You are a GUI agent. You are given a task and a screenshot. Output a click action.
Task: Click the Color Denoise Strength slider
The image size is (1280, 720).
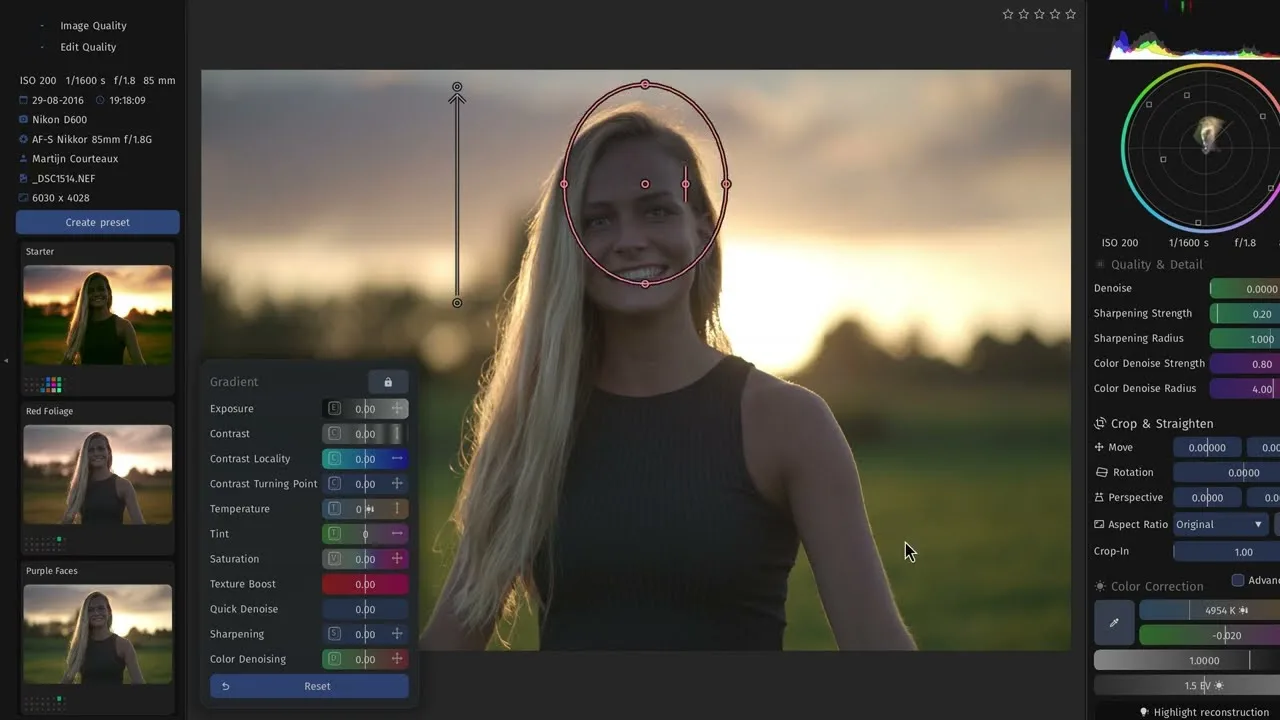[1245, 363]
